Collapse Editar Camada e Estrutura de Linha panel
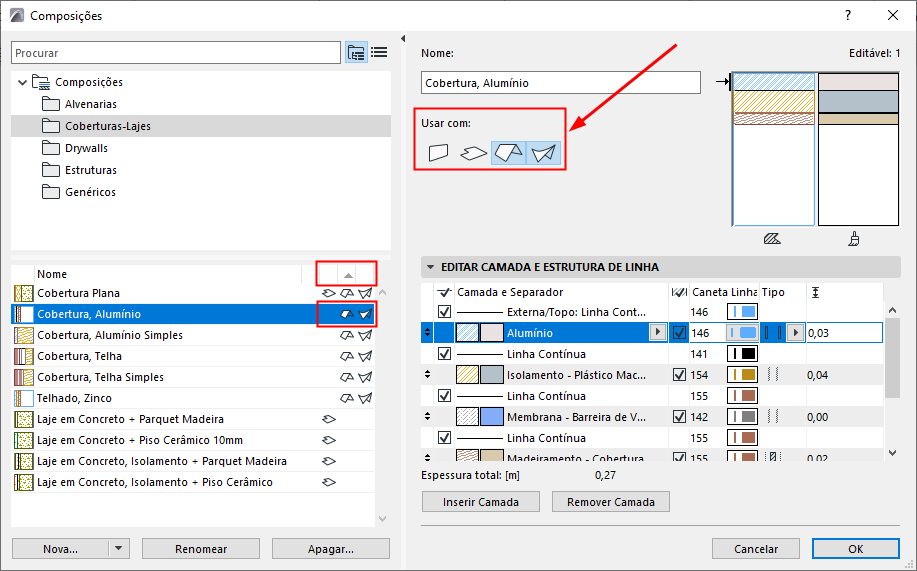Image resolution: width=917 pixels, height=571 pixels. (x=430, y=267)
